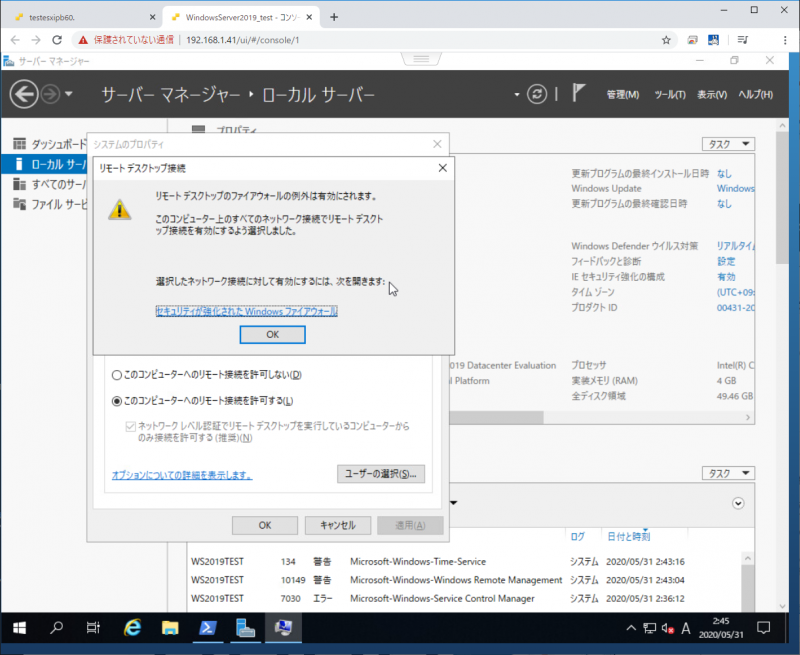Click the Windows Update status link value
The image size is (800, 655).
[x=735, y=188]
